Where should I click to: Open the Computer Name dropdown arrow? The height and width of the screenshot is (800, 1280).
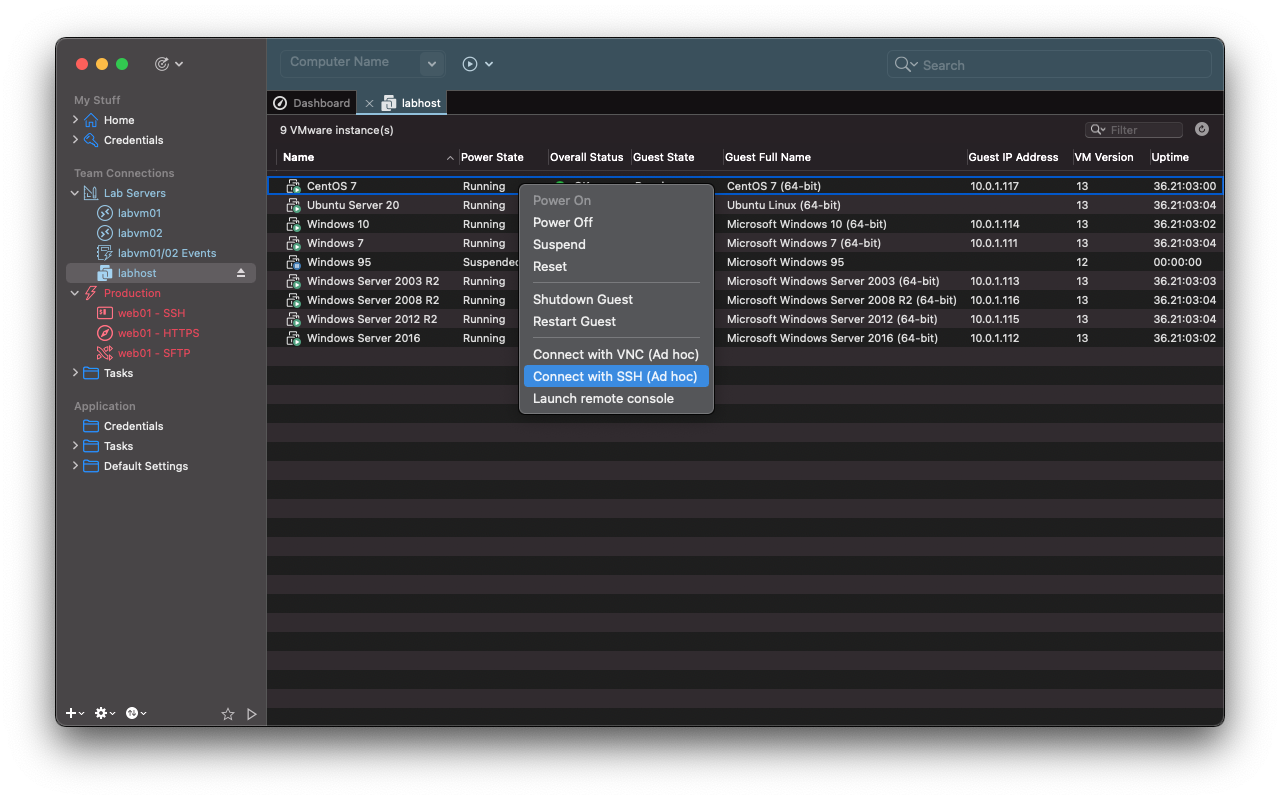click(431, 63)
